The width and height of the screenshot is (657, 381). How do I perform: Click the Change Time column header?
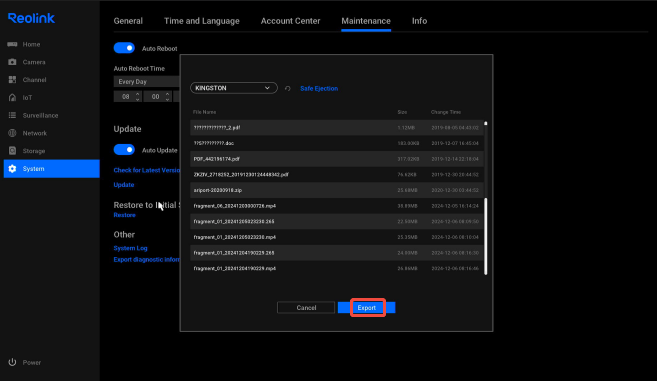[x=446, y=112]
